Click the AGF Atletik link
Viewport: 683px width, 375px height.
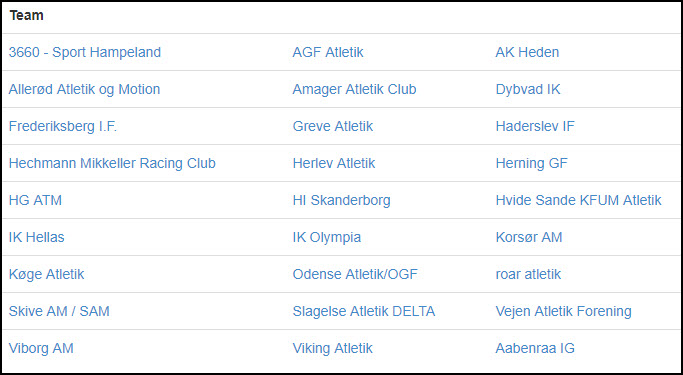[328, 52]
